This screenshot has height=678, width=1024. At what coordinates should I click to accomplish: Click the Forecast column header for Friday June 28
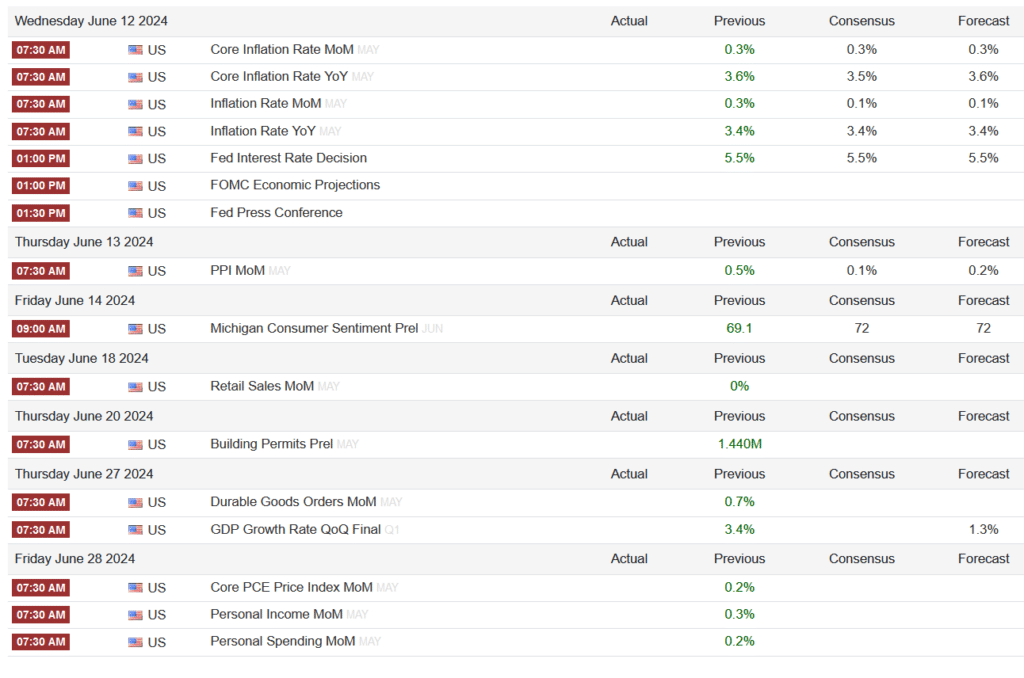[x=984, y=558]
